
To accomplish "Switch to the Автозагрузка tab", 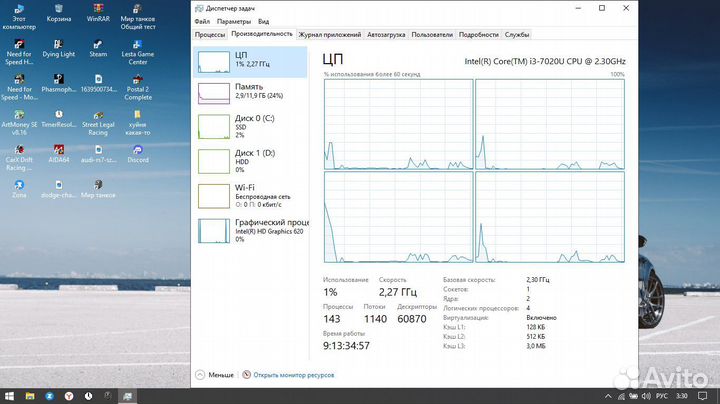I will click(386, 35).
